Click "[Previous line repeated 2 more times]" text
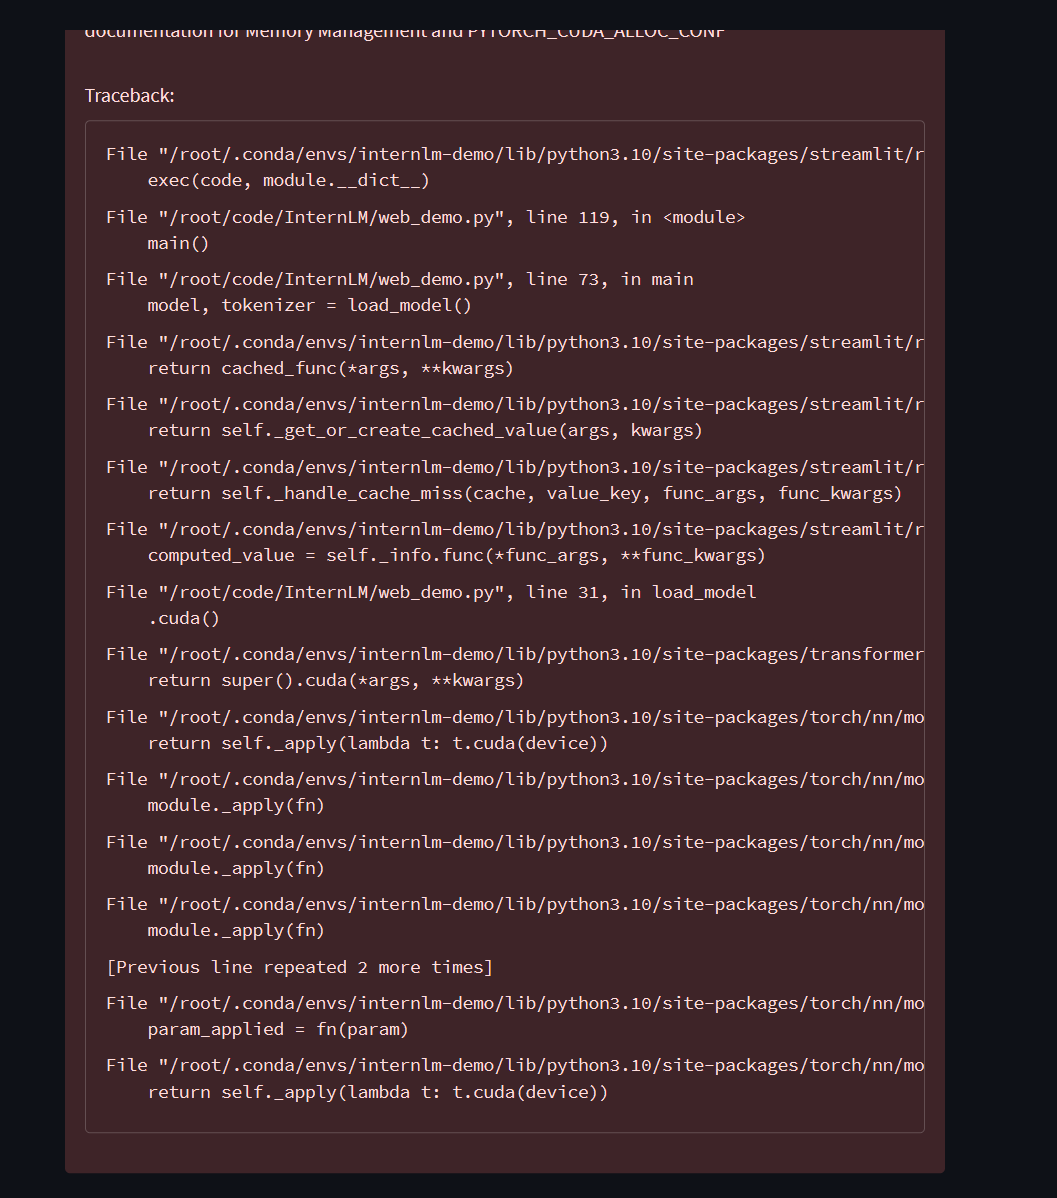The image size is (1057, 1198). [300, 967]
